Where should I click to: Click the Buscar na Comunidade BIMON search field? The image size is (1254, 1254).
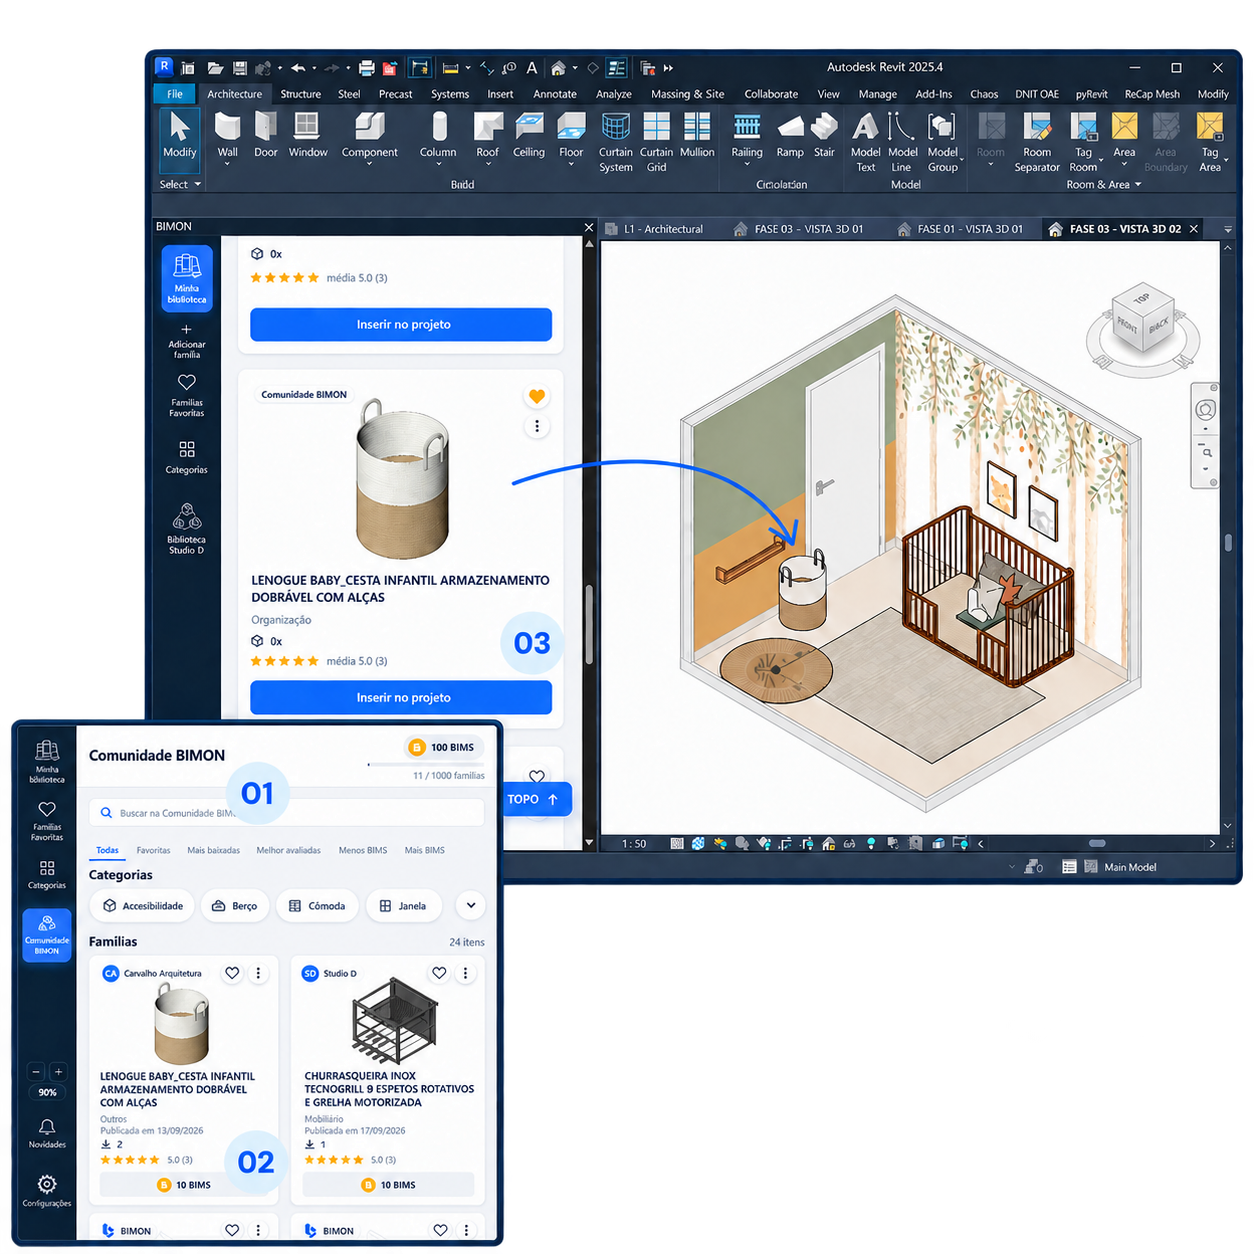coord(287,813)
